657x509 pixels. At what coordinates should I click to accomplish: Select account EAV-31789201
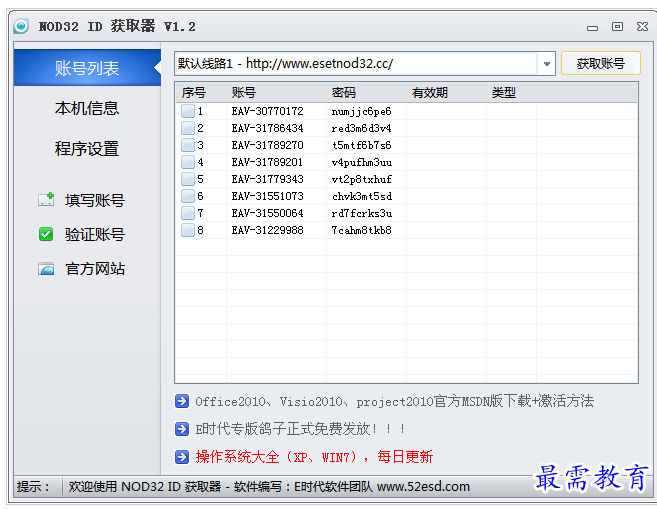pyautogui.click(x=267, y=162)
